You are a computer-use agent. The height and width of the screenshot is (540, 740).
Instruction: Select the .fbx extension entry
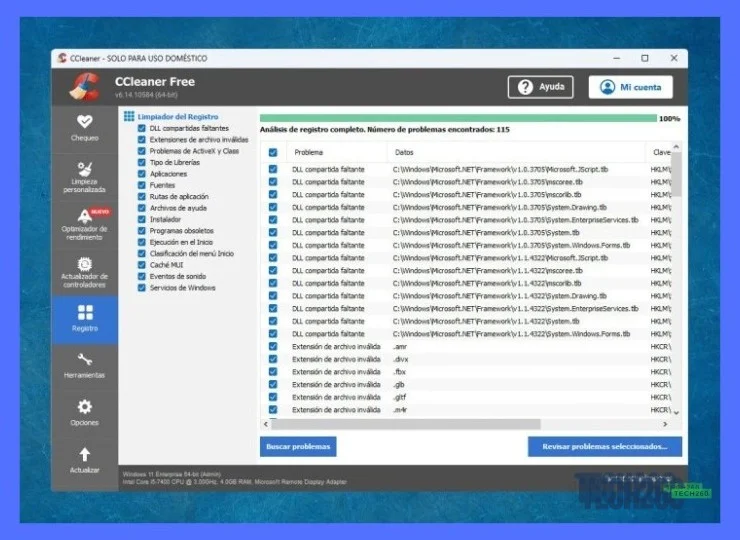coord(399,371)
